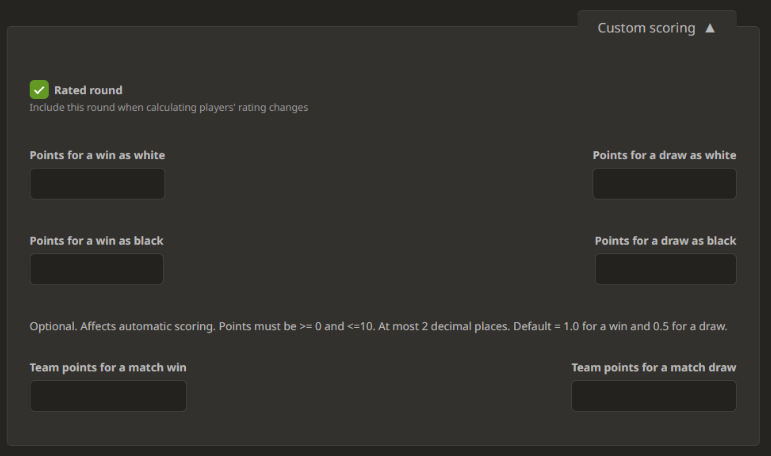This screenshot has height=456, width=771.
Task: Focus the team match draw points field
Action: coord(653,396)
